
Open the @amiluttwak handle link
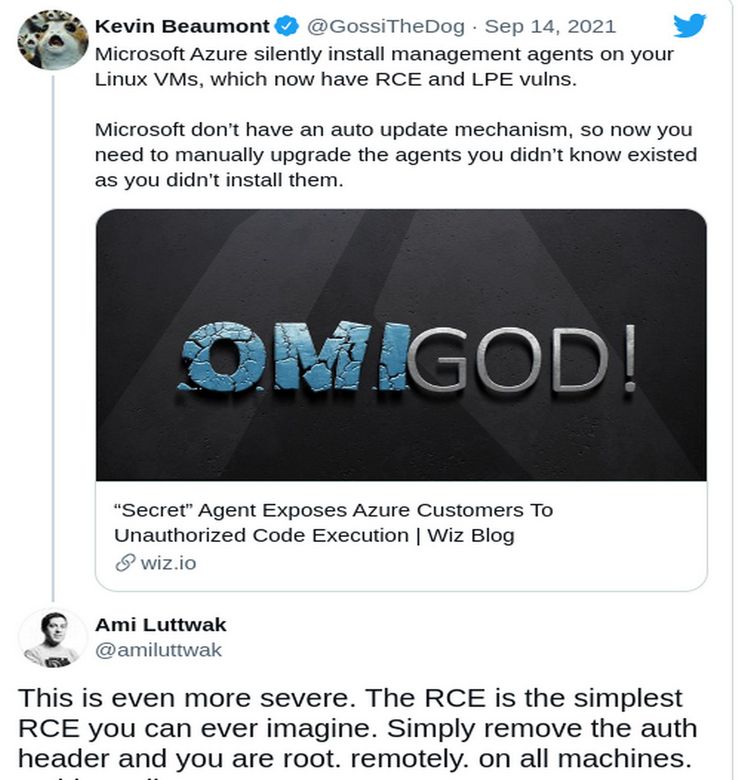pyautogui.click(x=158, y=650)
